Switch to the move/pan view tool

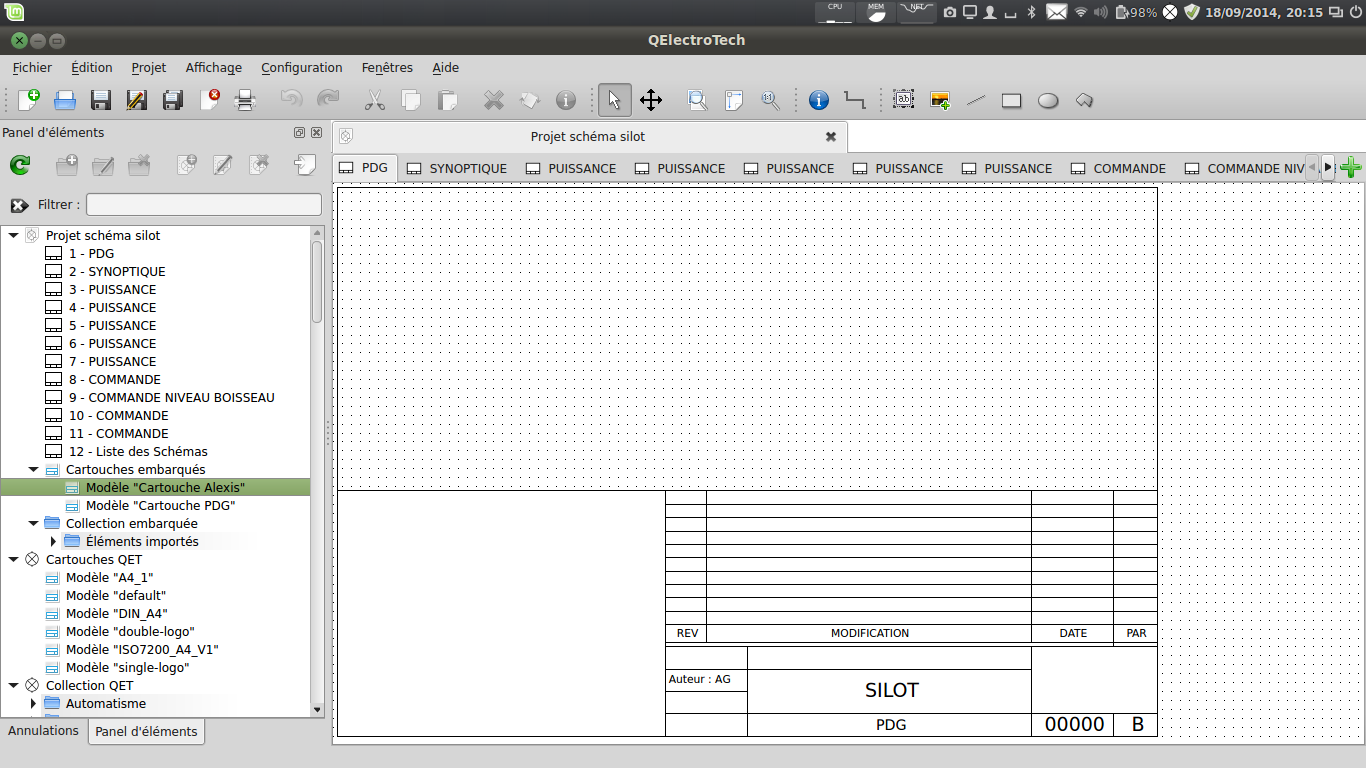[x=650, y=100]
